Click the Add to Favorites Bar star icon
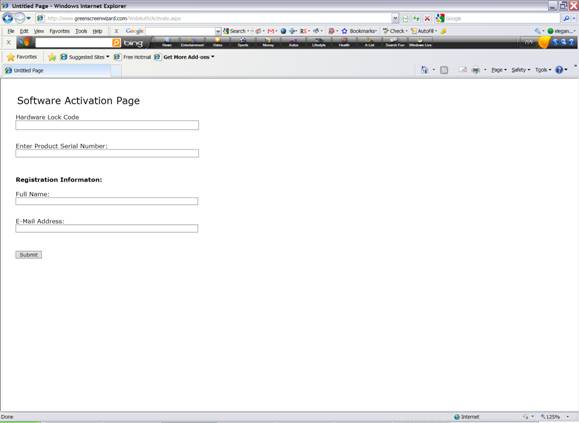Image resolution: width=579 pixels, height=423 pixels. 52,57
